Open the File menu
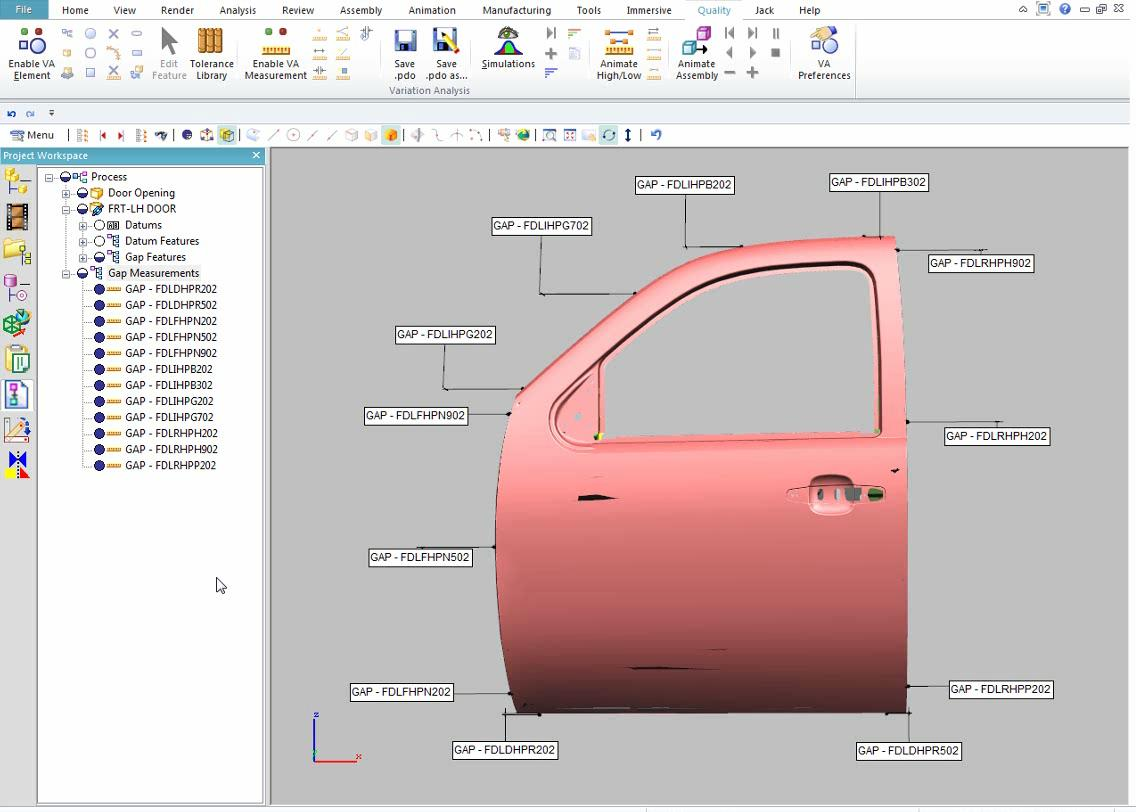The width and height of the screenshot is (1136, 812). pos(23,10)
